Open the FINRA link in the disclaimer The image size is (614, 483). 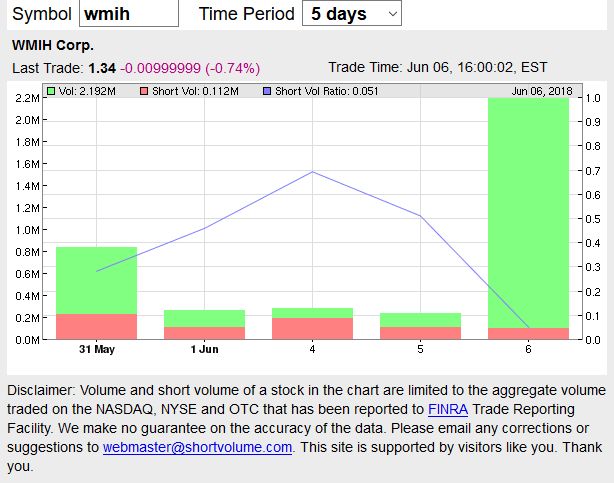(448, 409)
